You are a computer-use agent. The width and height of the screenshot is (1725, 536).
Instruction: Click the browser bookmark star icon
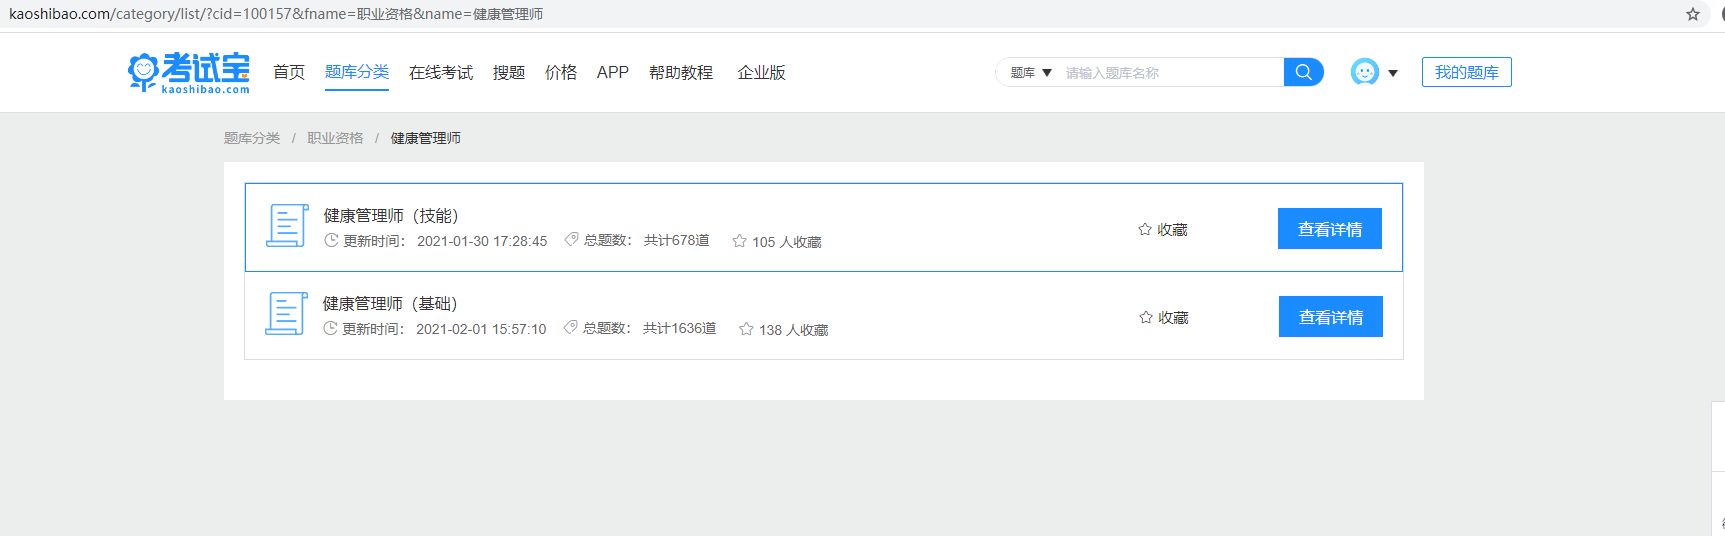(1693, 14)
